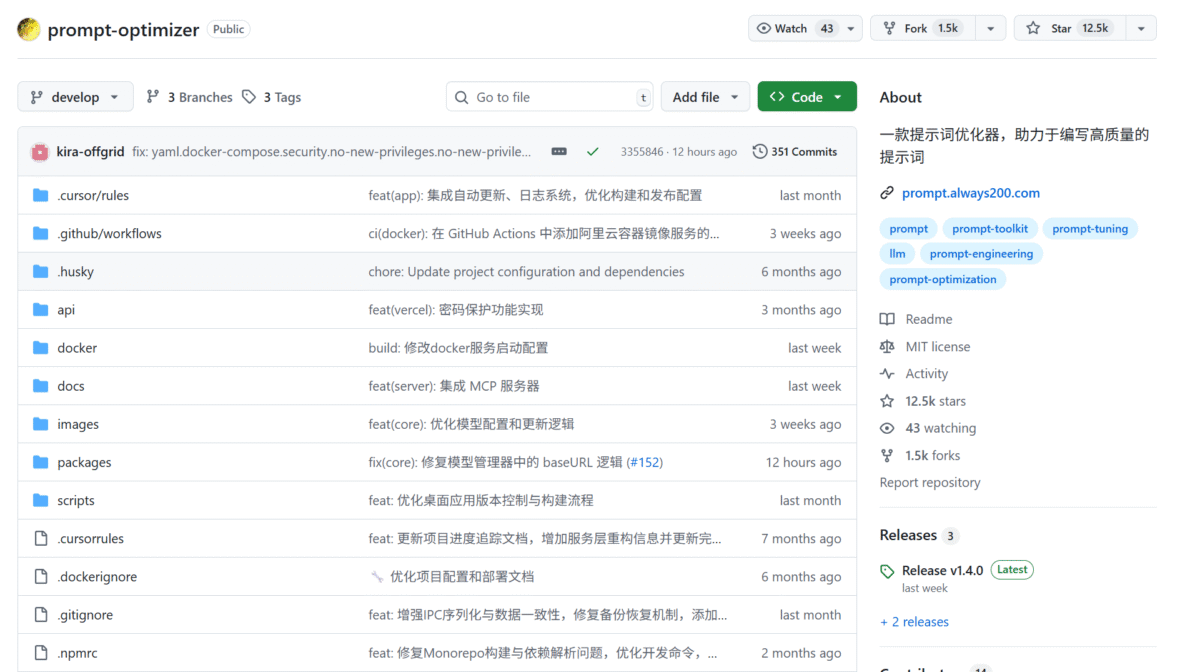Screen dimensions: 1200x672
Task: Select the 'prompt-toolkit' topic tag
Action: pyautogui.click(x=990, y=229)
